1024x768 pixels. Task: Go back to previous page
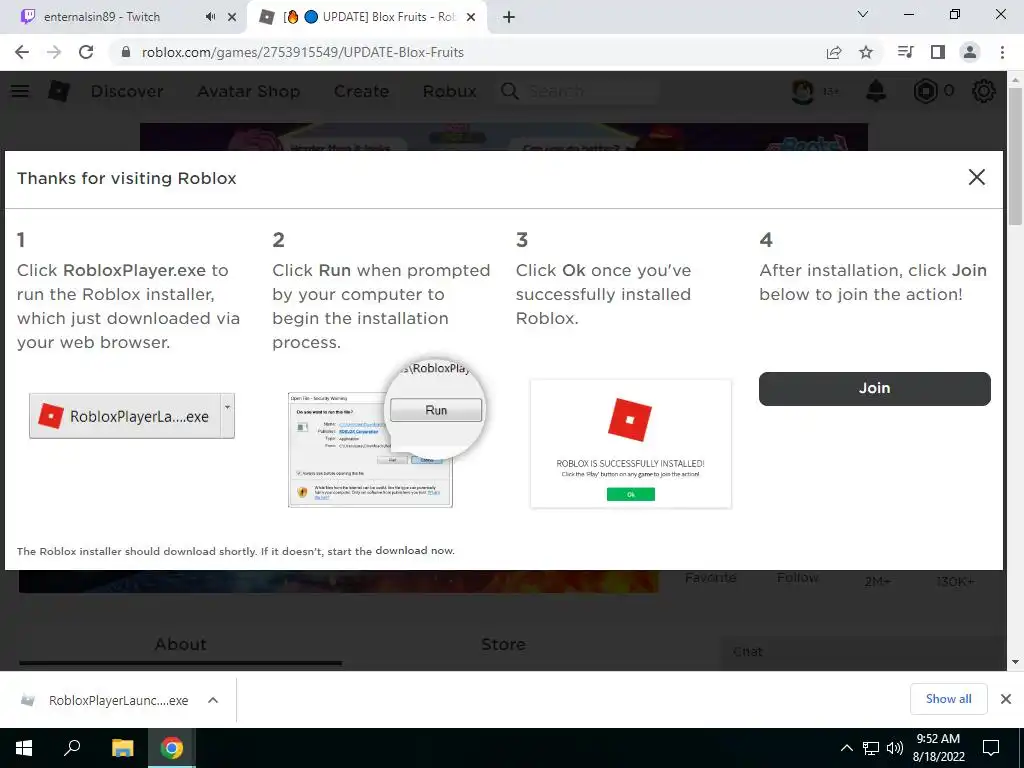point(22,52)
